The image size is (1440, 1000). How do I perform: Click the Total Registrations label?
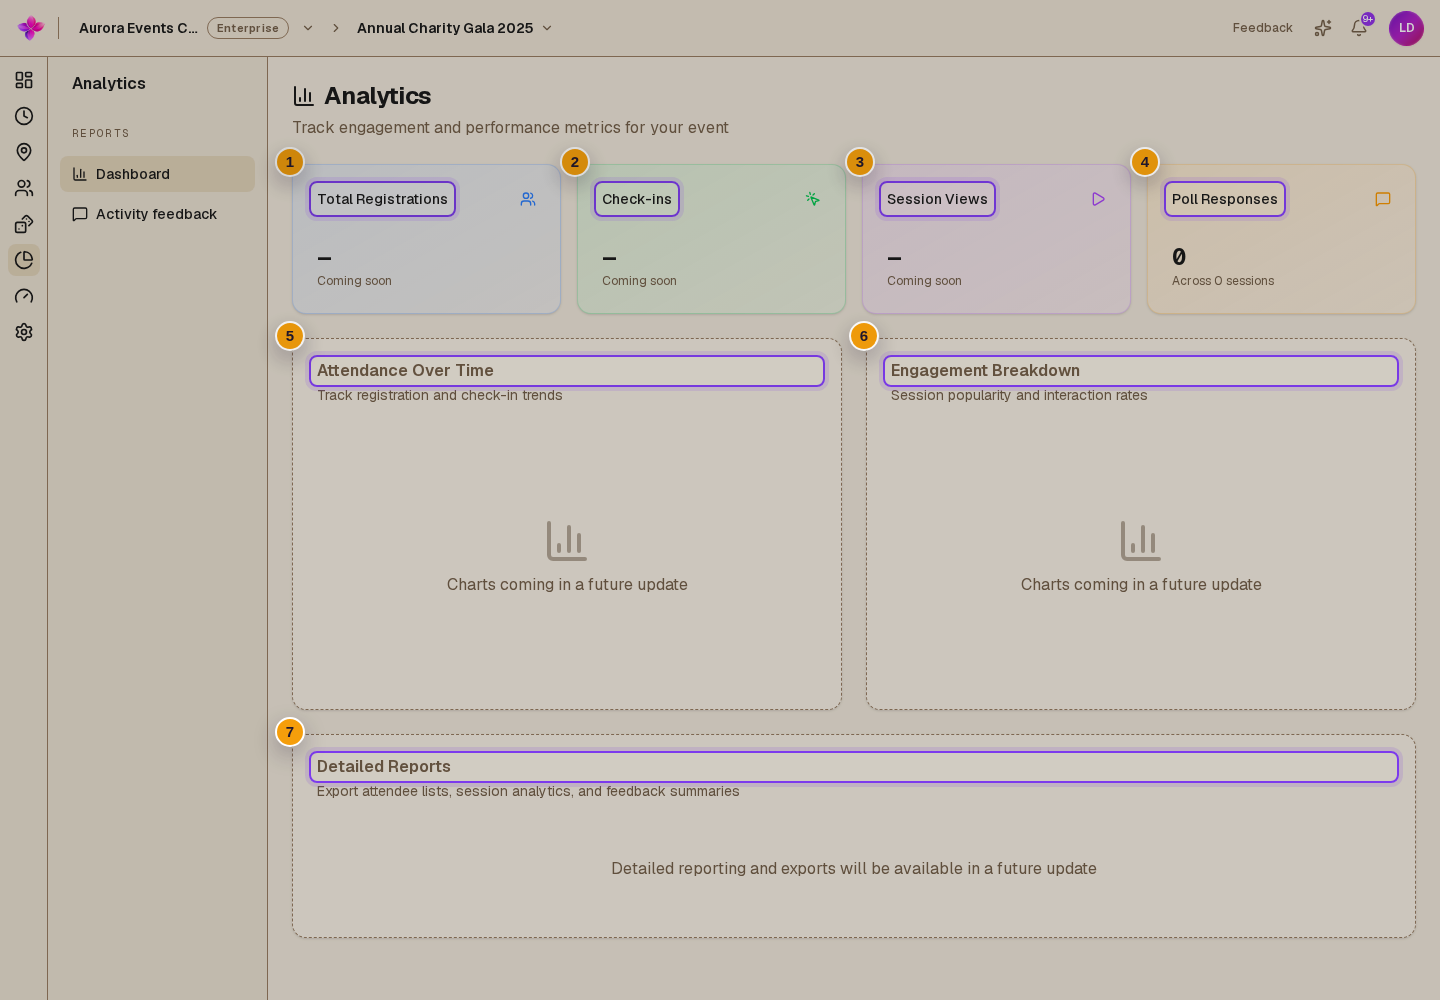coord(382,199)
